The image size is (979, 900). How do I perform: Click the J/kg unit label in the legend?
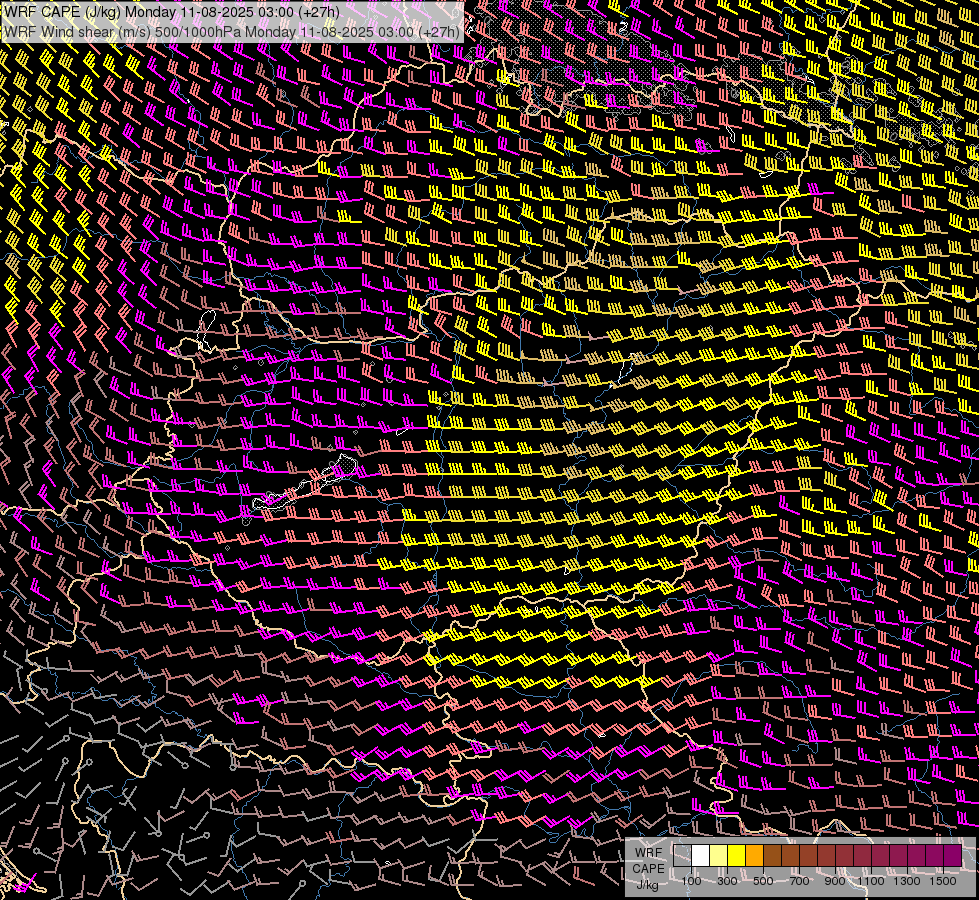coord(648,885)
